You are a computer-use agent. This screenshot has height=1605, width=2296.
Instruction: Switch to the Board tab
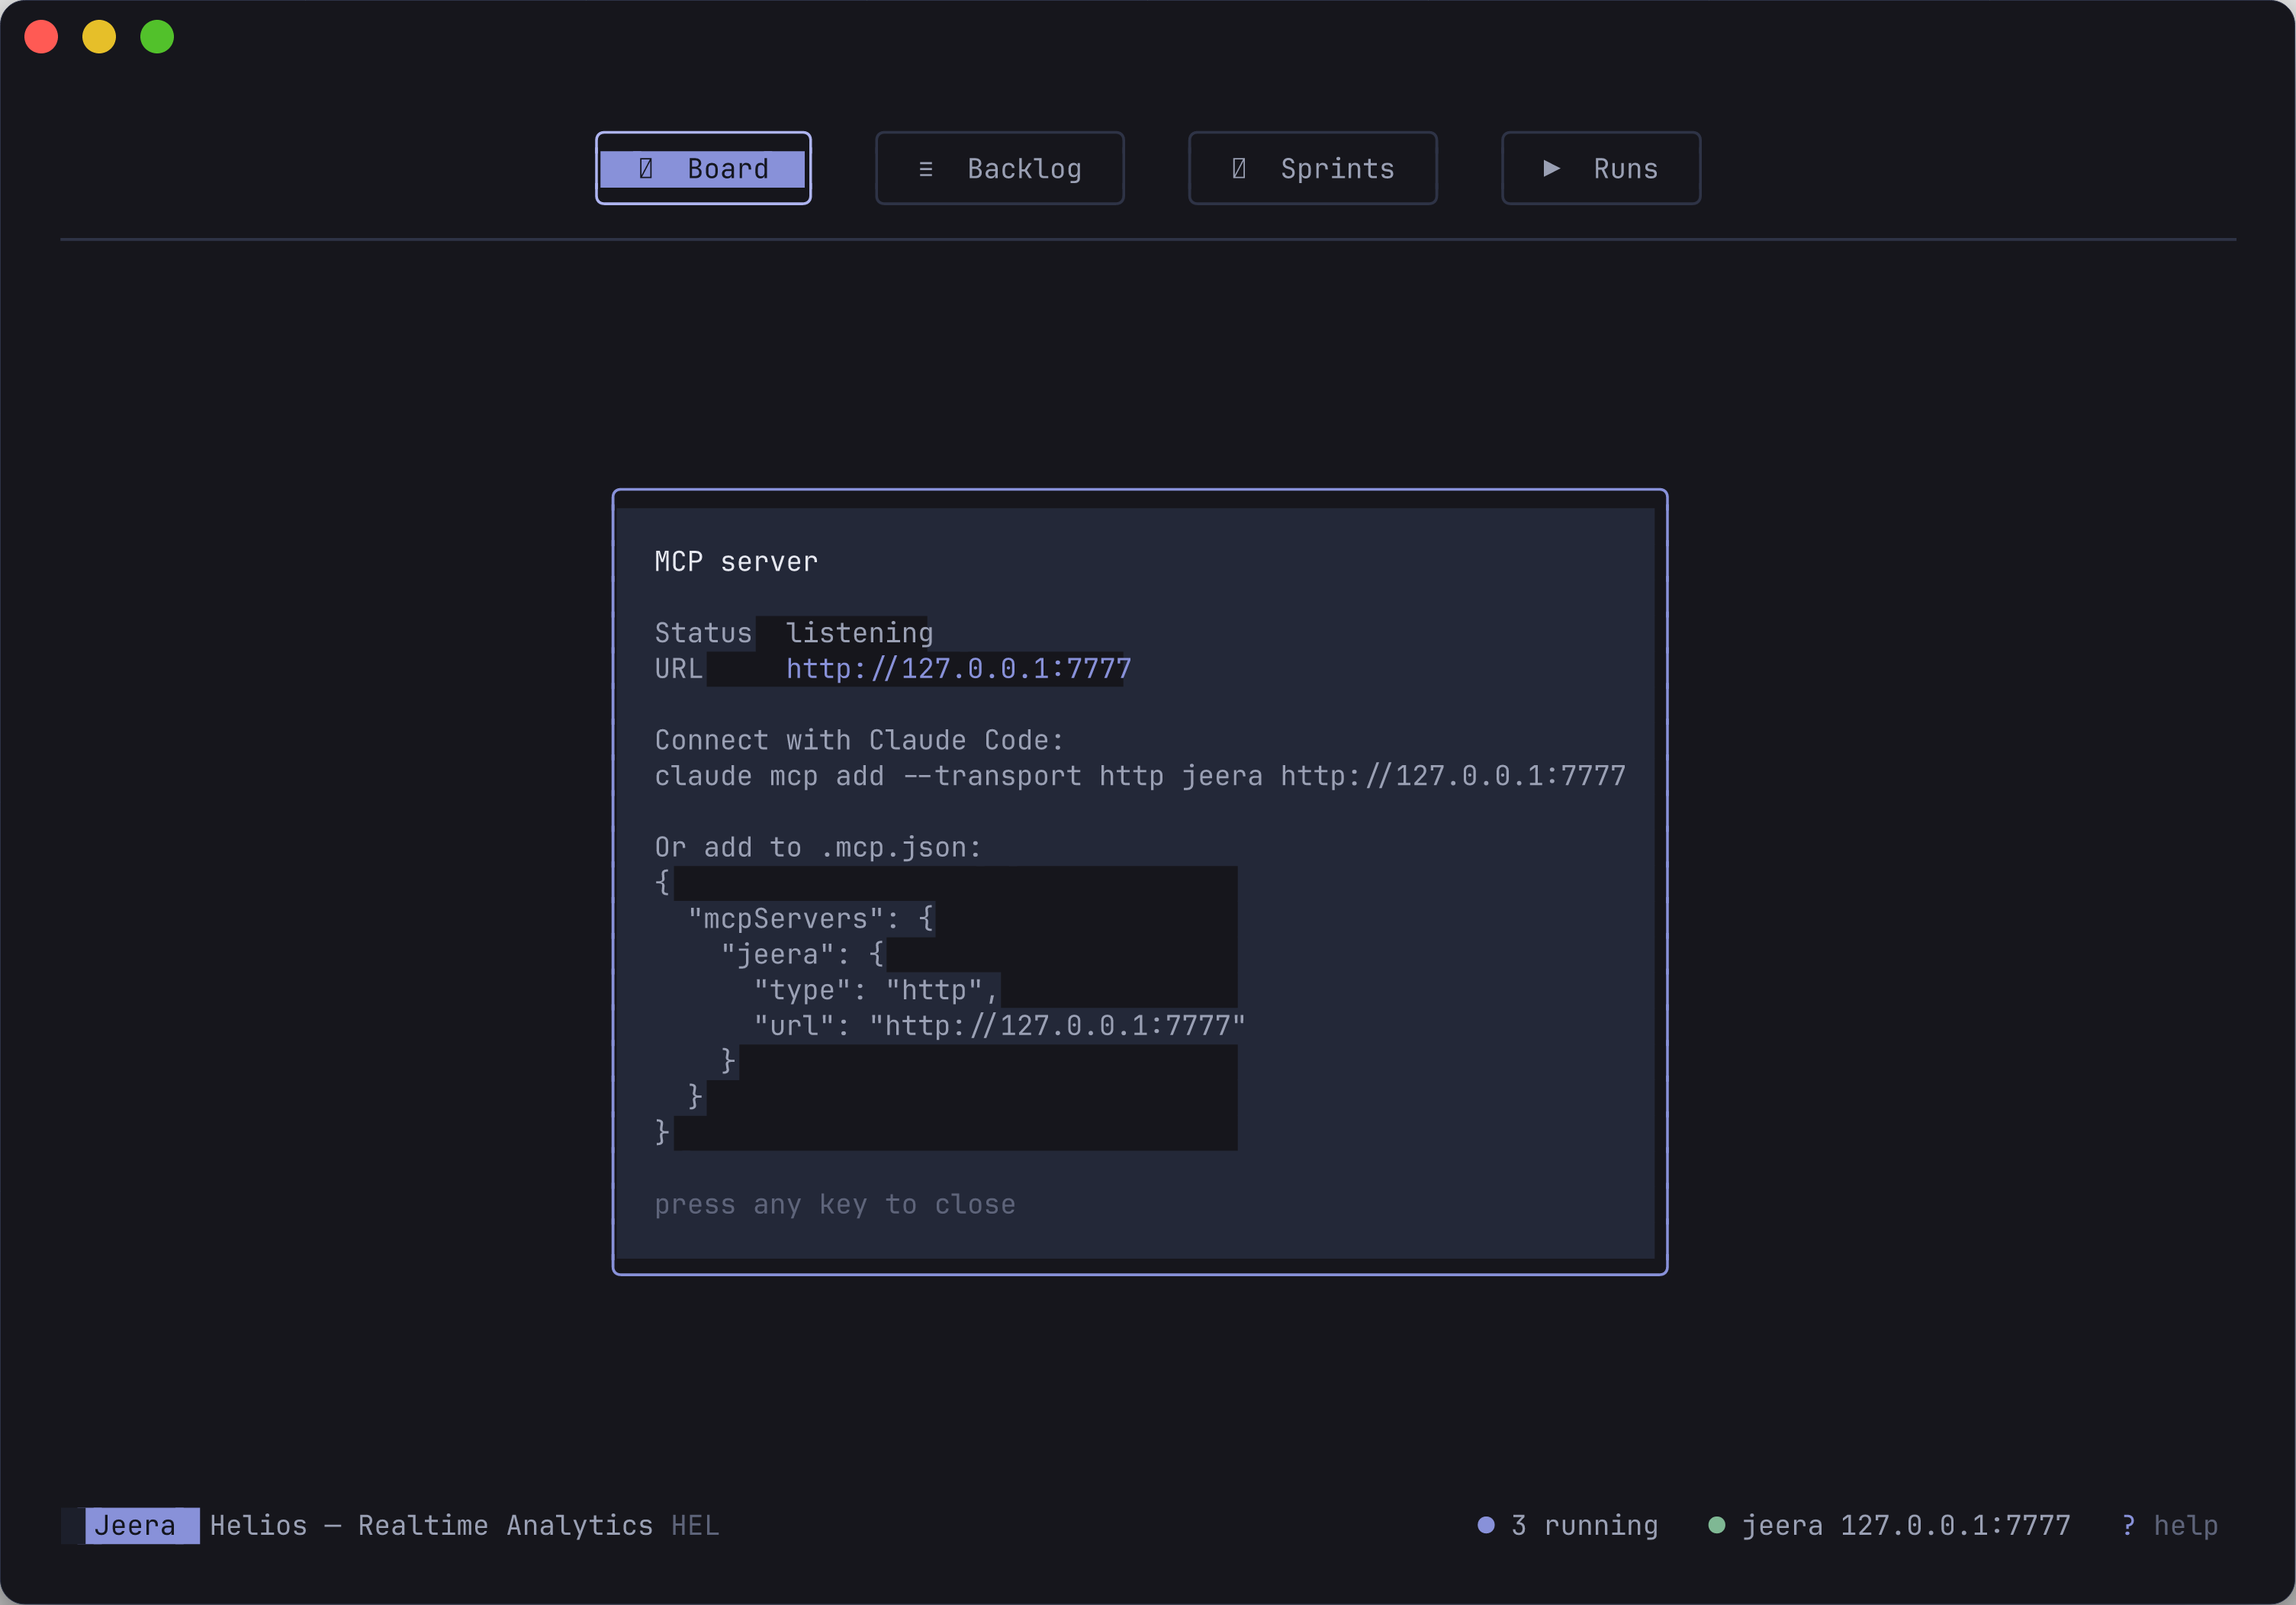[x=703, y=168]
